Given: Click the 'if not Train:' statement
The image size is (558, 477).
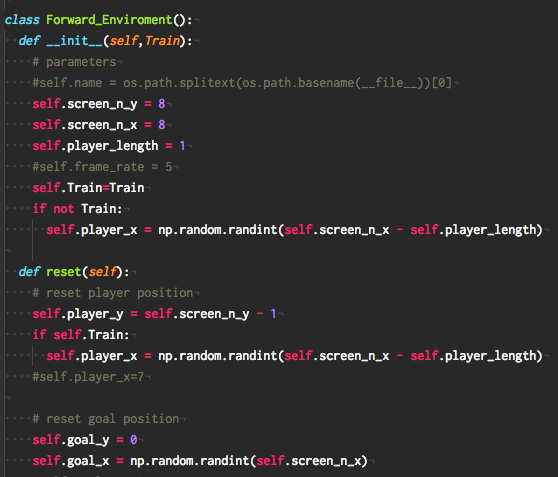Looking at the screenshot, I should 77,209.
